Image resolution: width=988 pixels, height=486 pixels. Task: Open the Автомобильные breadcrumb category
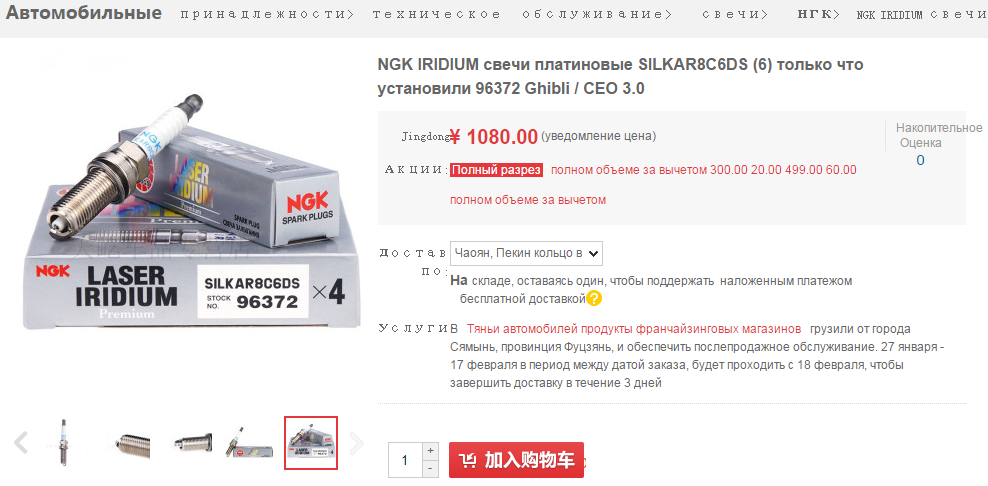coord(83,13)
